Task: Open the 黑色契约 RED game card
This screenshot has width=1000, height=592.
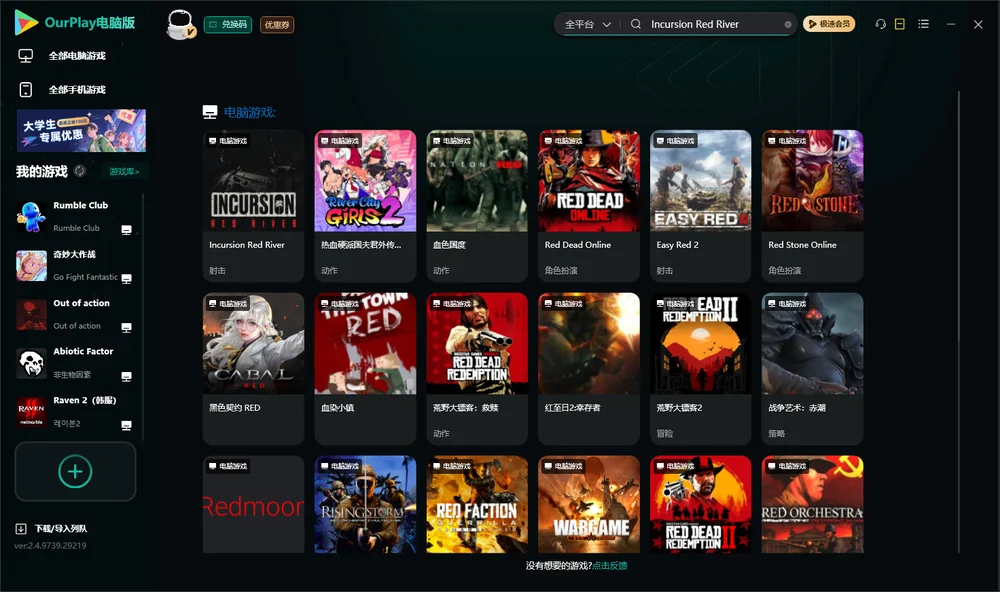Action: pyautogui.click(x=253, y=368)
